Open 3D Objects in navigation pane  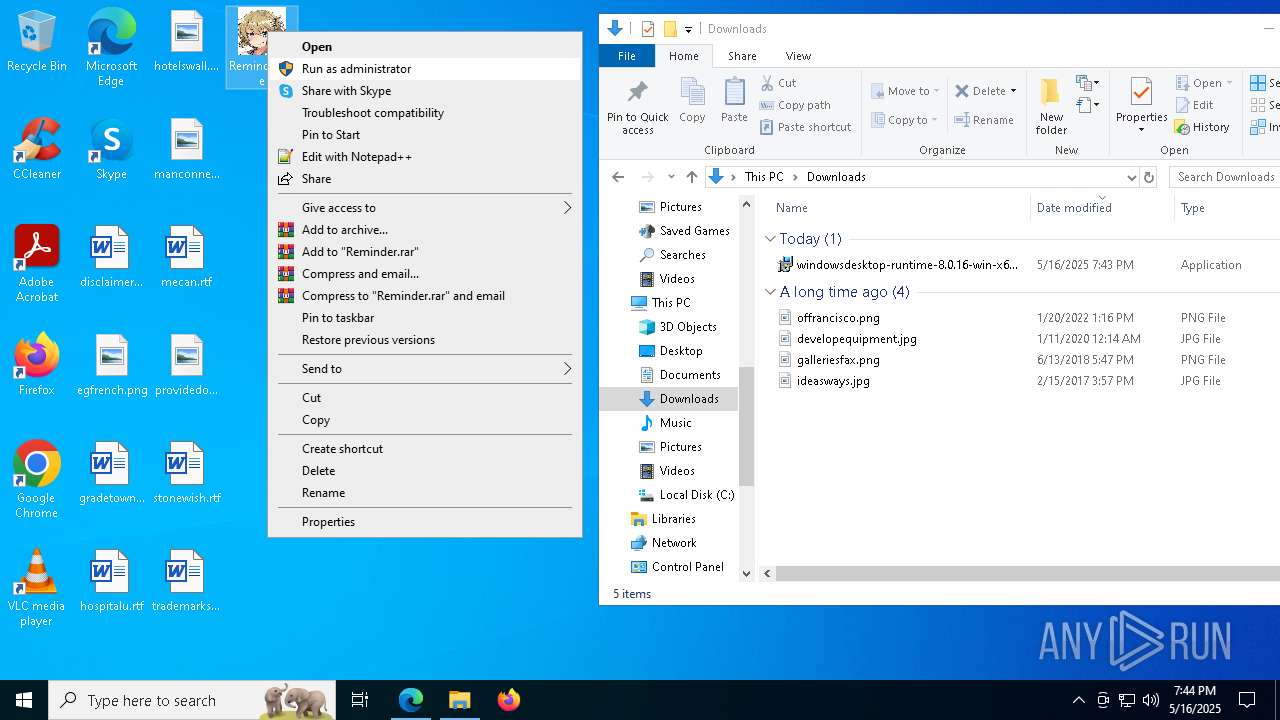pyautogui.click(x=677, y=327)
